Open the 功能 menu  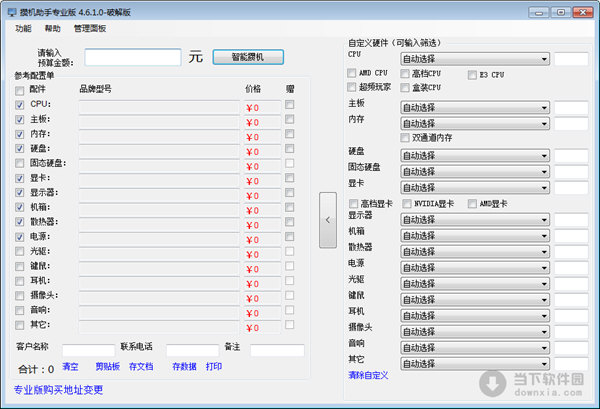click(x=23, y=28)
